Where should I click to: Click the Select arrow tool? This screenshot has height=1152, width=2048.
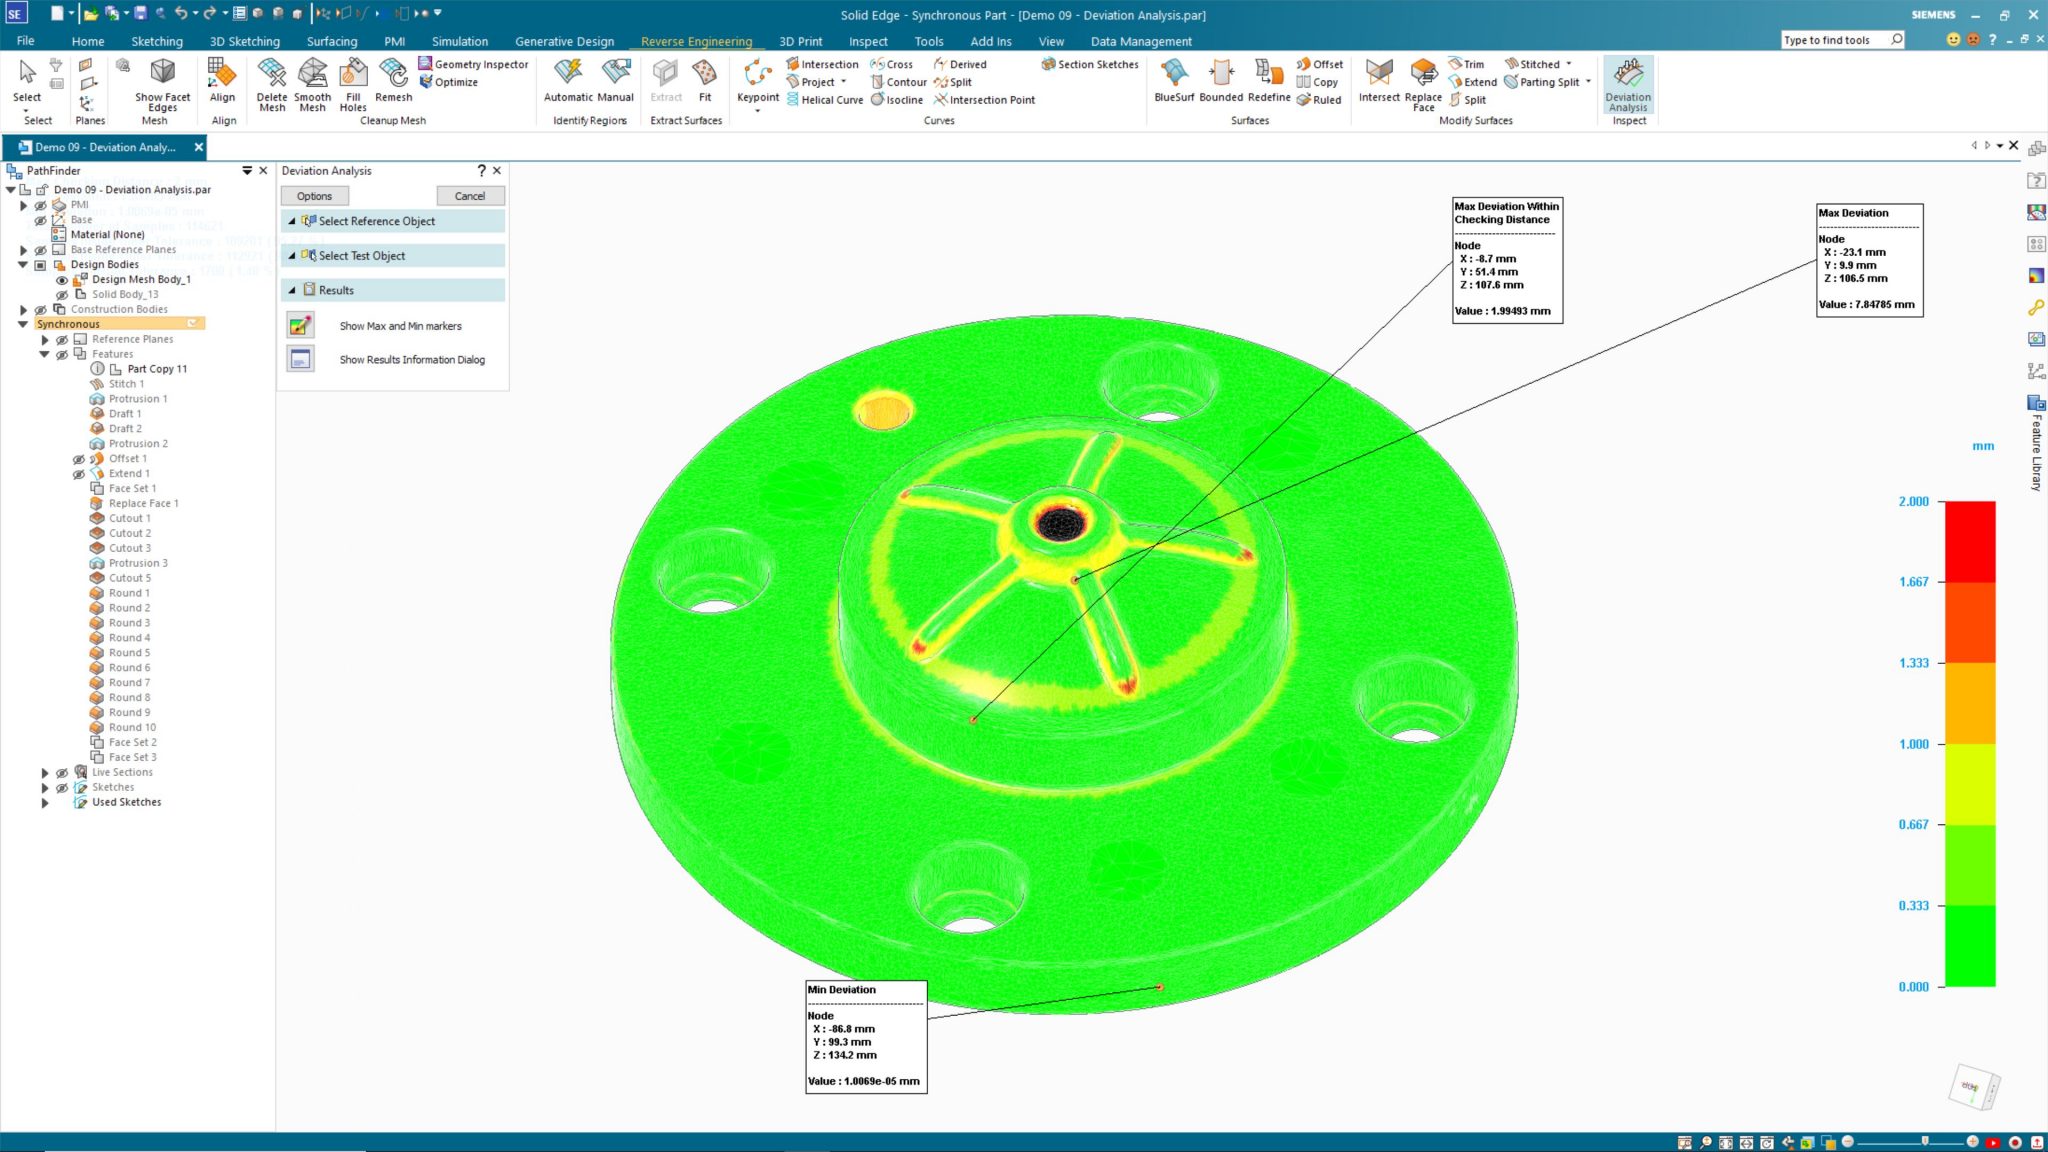(27, 80)
